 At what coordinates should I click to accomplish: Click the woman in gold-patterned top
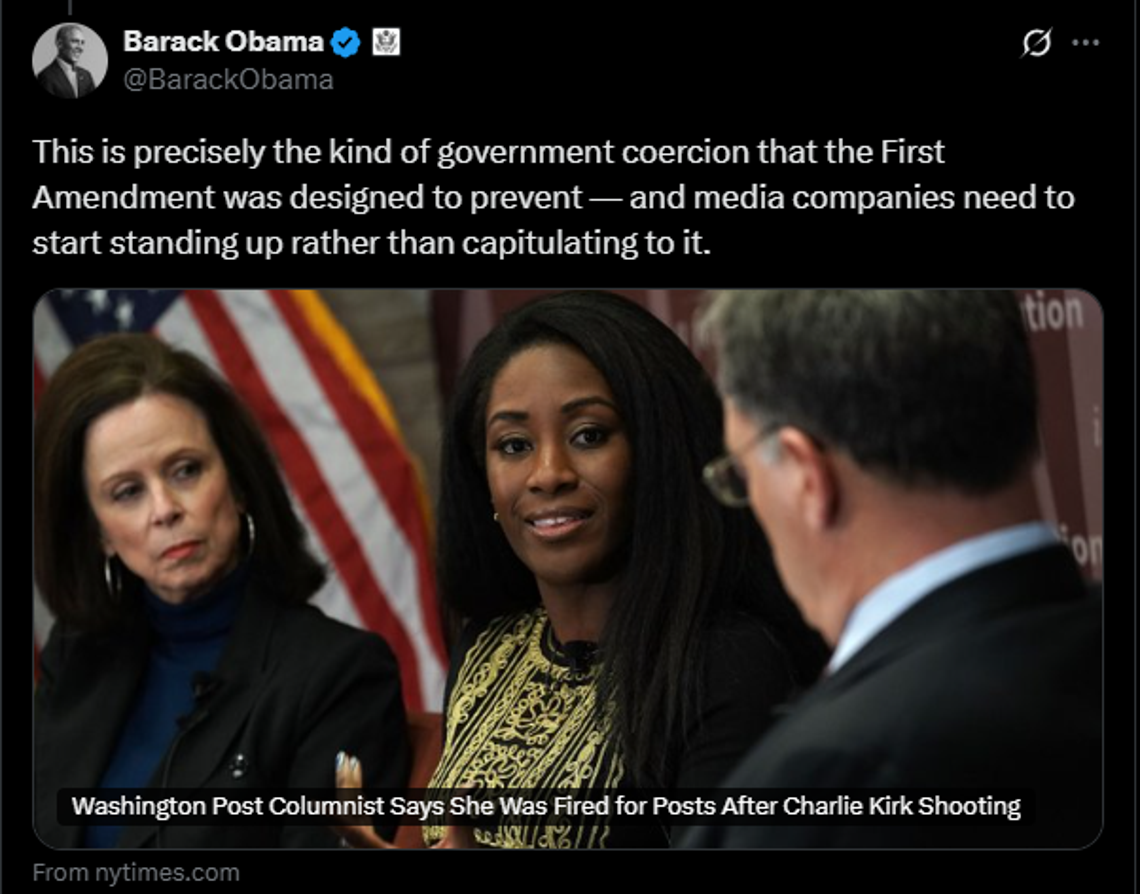(582, 567)
